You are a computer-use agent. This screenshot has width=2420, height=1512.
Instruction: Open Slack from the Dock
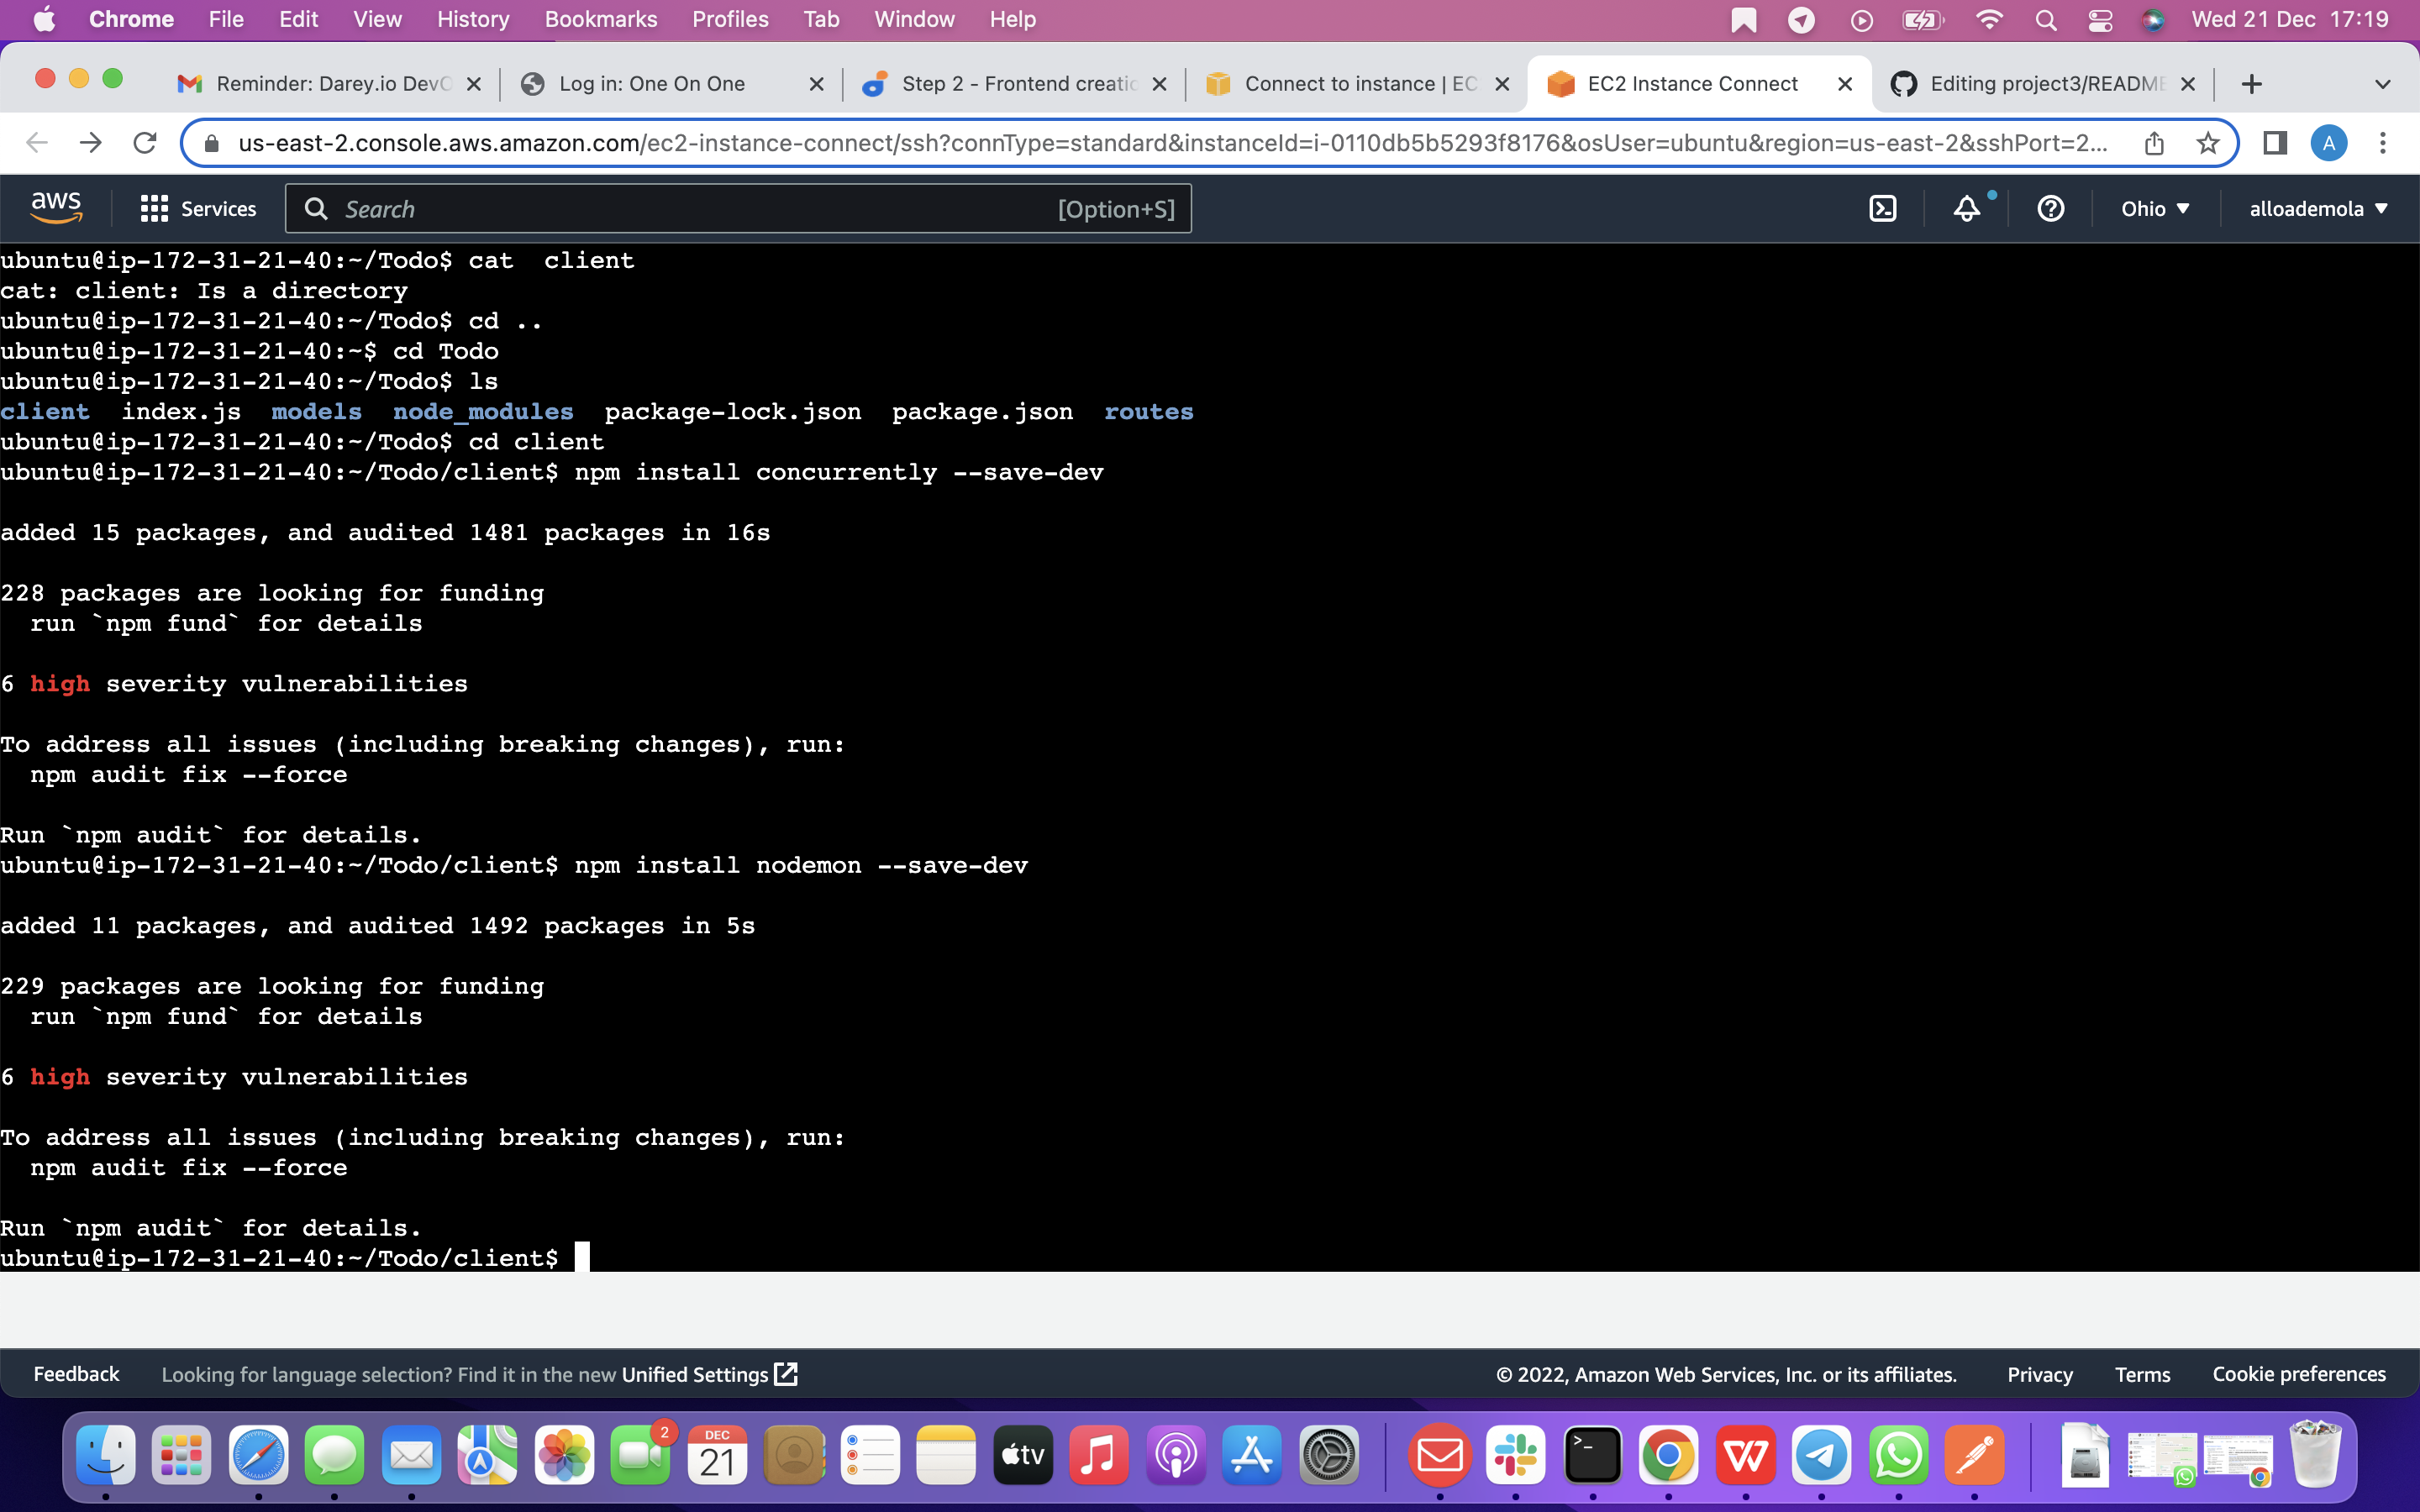[x=1516, y=1455]
